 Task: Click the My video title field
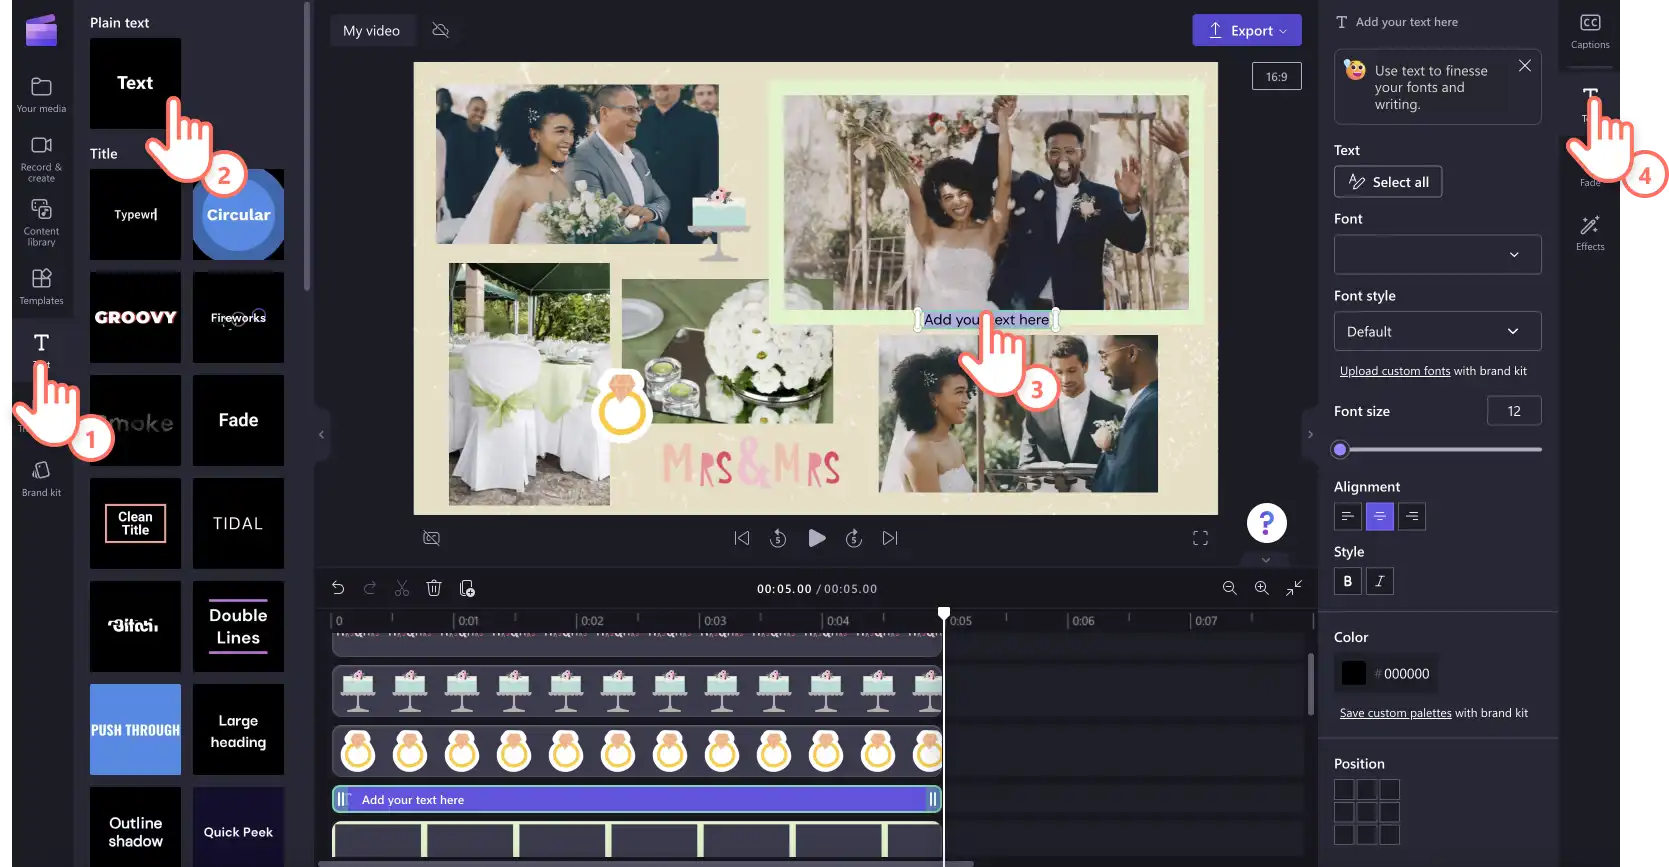point(371,30)
